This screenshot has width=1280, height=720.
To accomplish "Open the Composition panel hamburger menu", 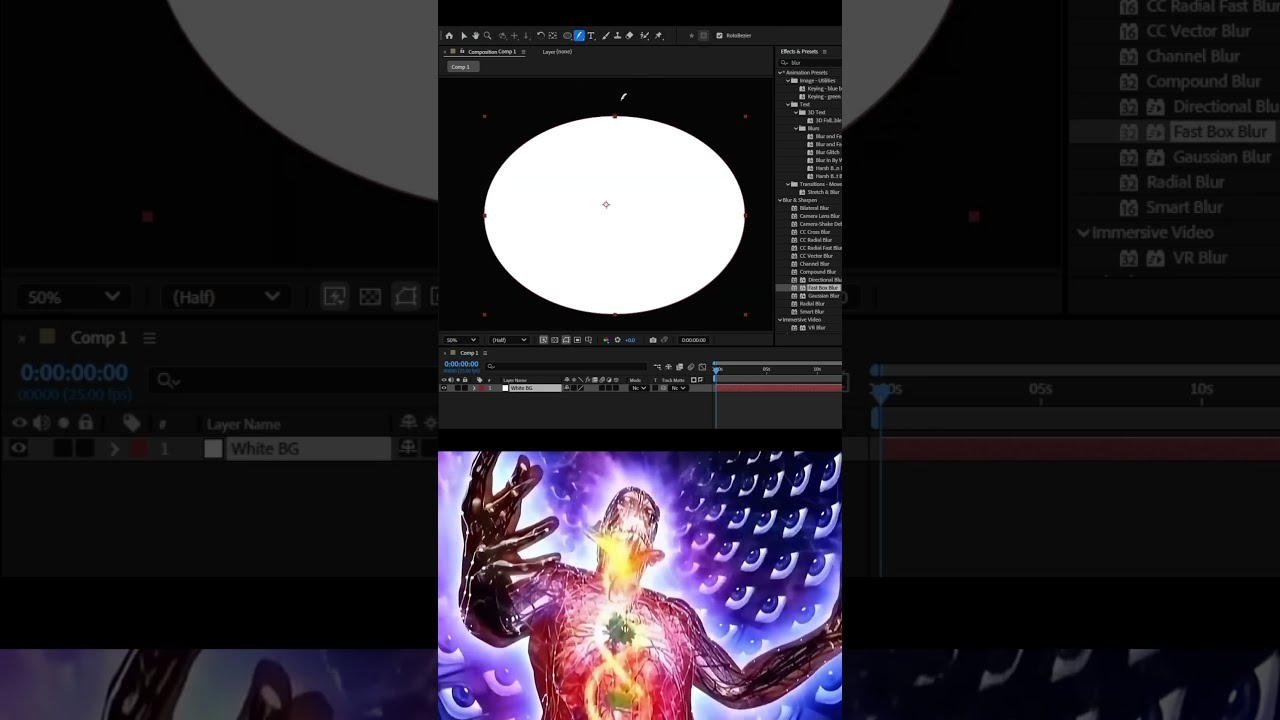I will pyautogui.click(x=523, y=51).
